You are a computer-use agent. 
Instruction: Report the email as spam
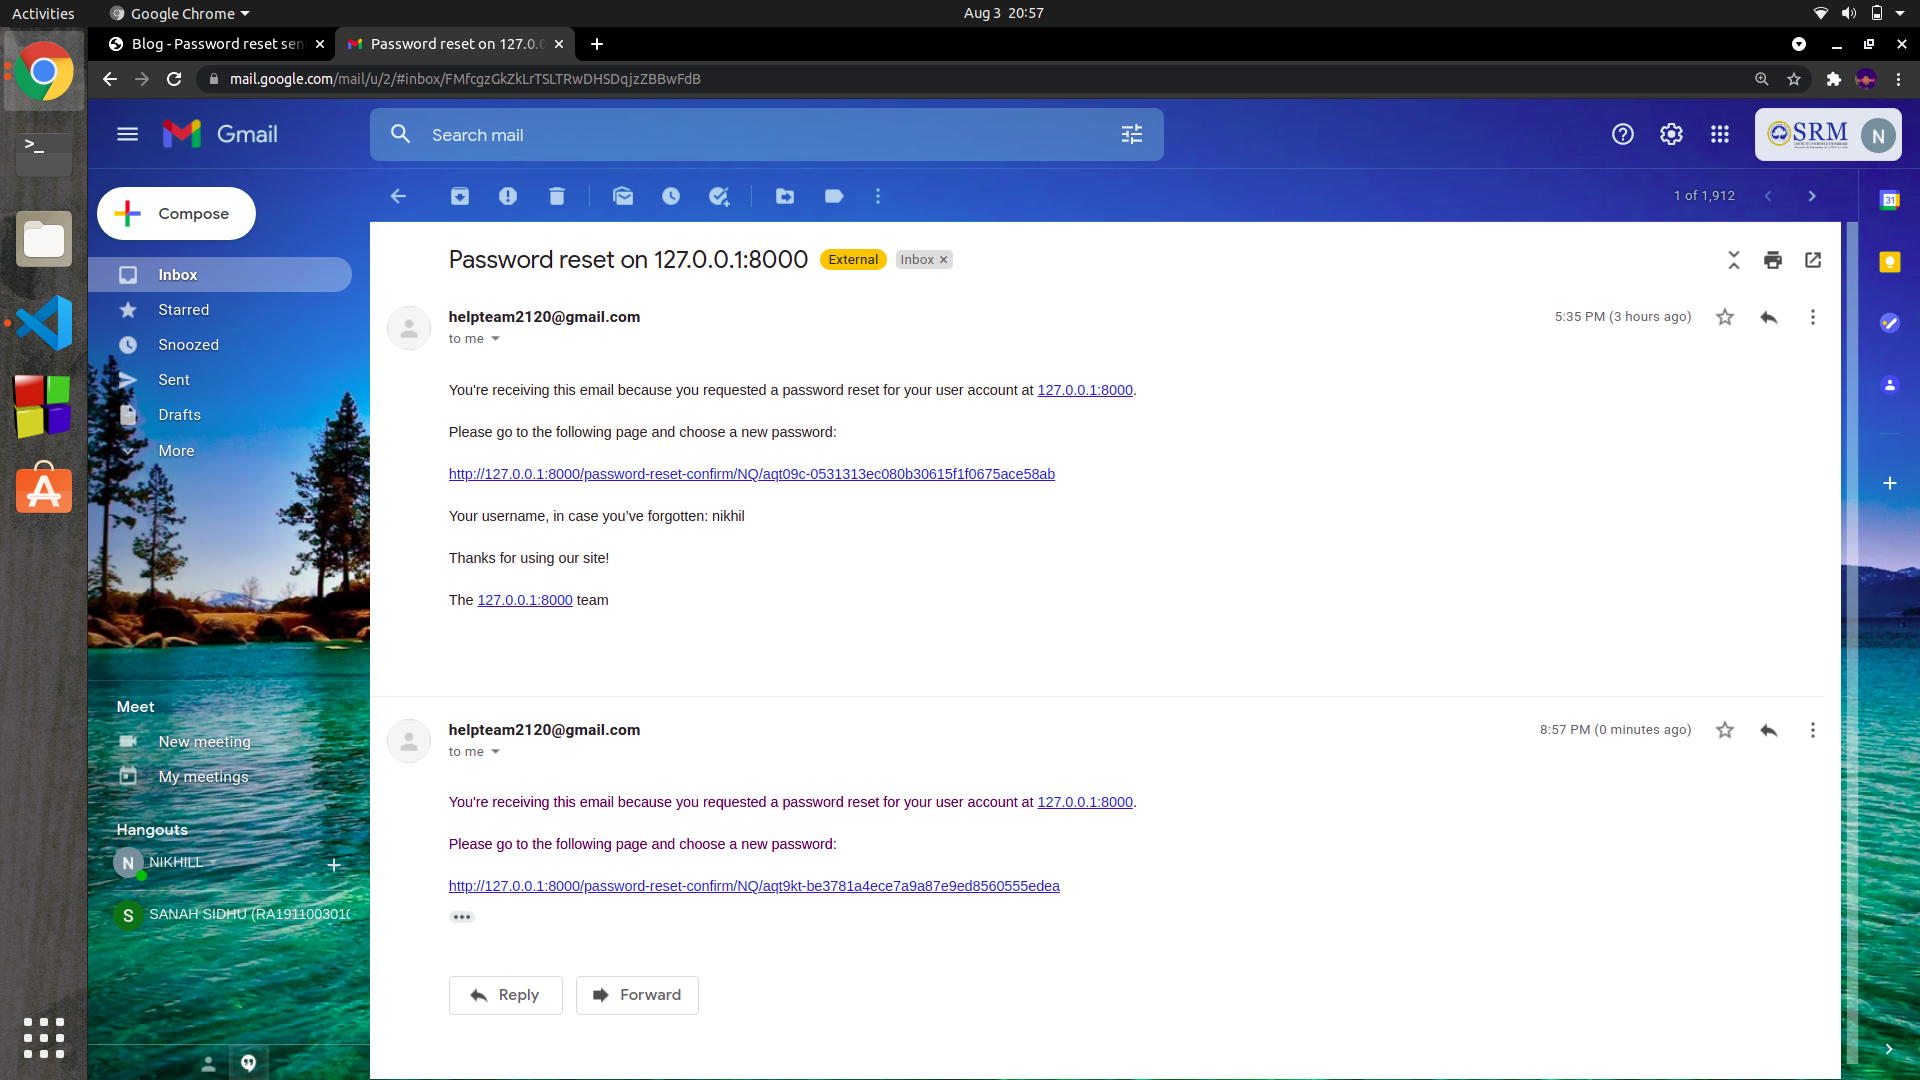(508, 196)
